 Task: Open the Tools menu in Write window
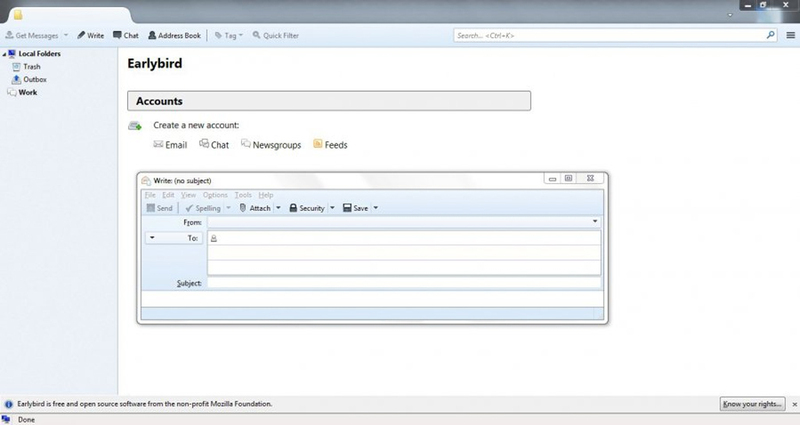tap(243, 195)
